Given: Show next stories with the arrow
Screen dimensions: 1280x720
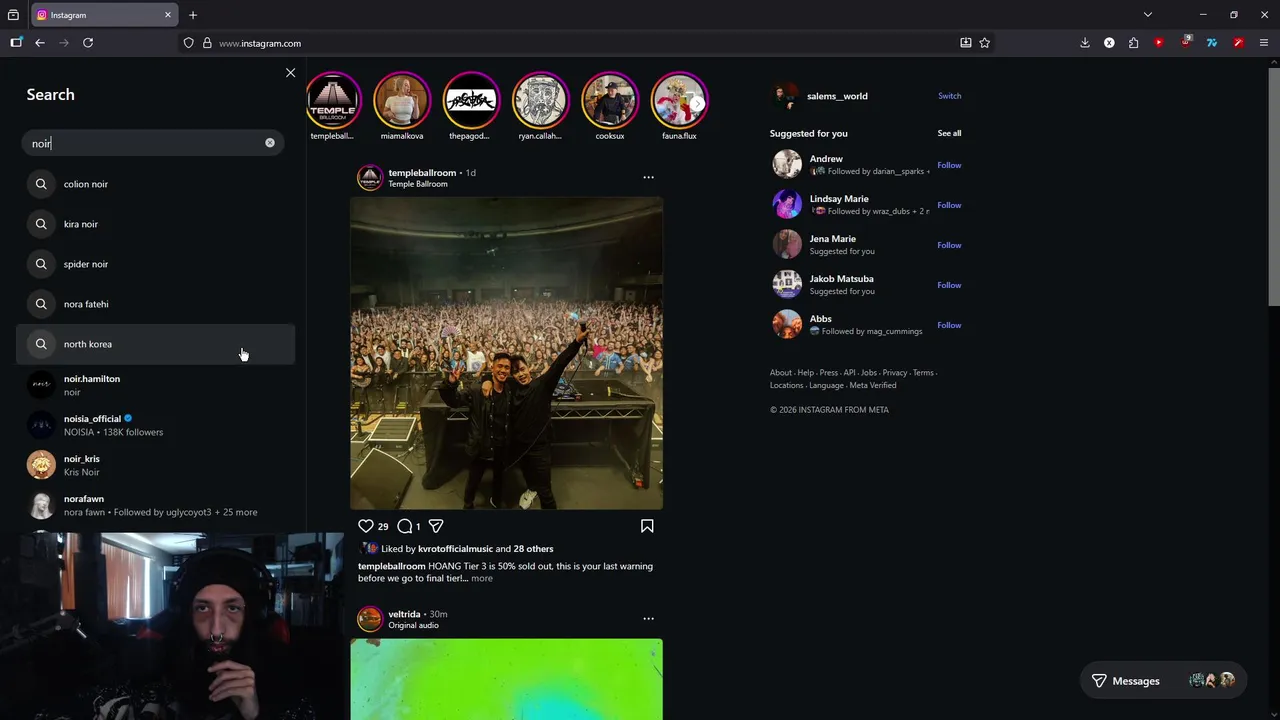Looking at the screenshot, I should tap(697, 103).
